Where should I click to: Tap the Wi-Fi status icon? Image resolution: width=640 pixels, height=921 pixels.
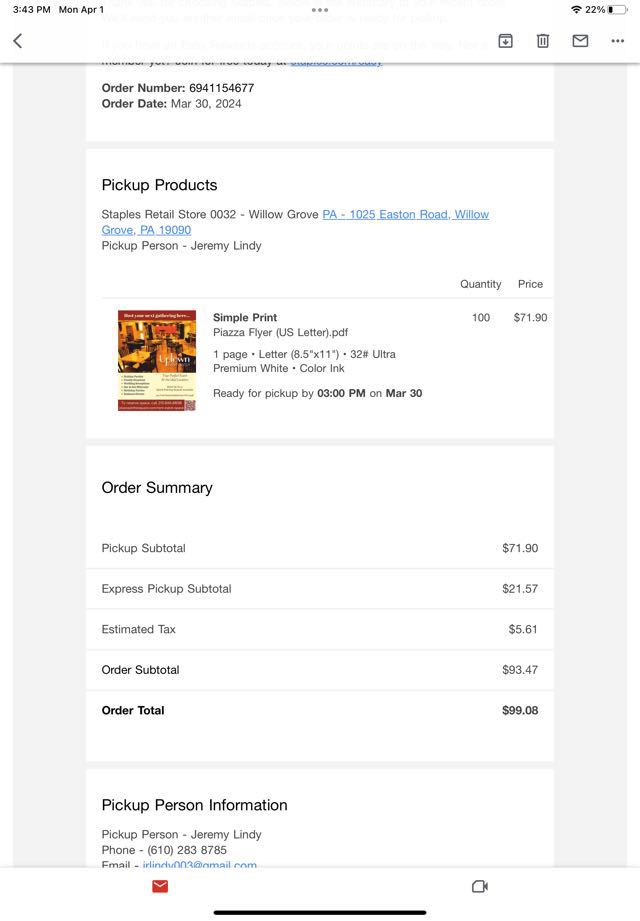coord(576,9)
